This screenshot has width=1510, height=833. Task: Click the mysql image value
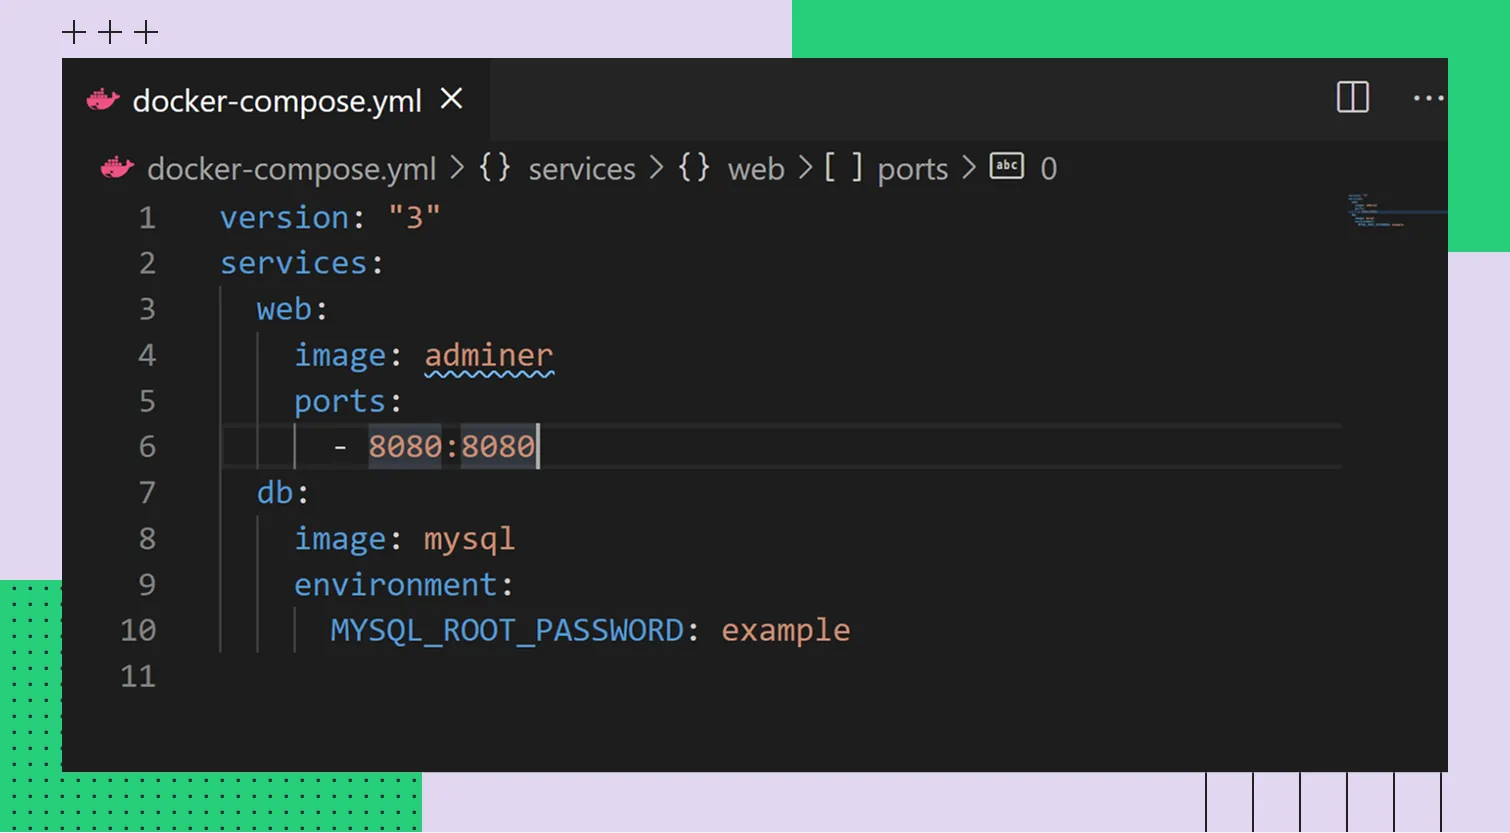click(469, 539)
